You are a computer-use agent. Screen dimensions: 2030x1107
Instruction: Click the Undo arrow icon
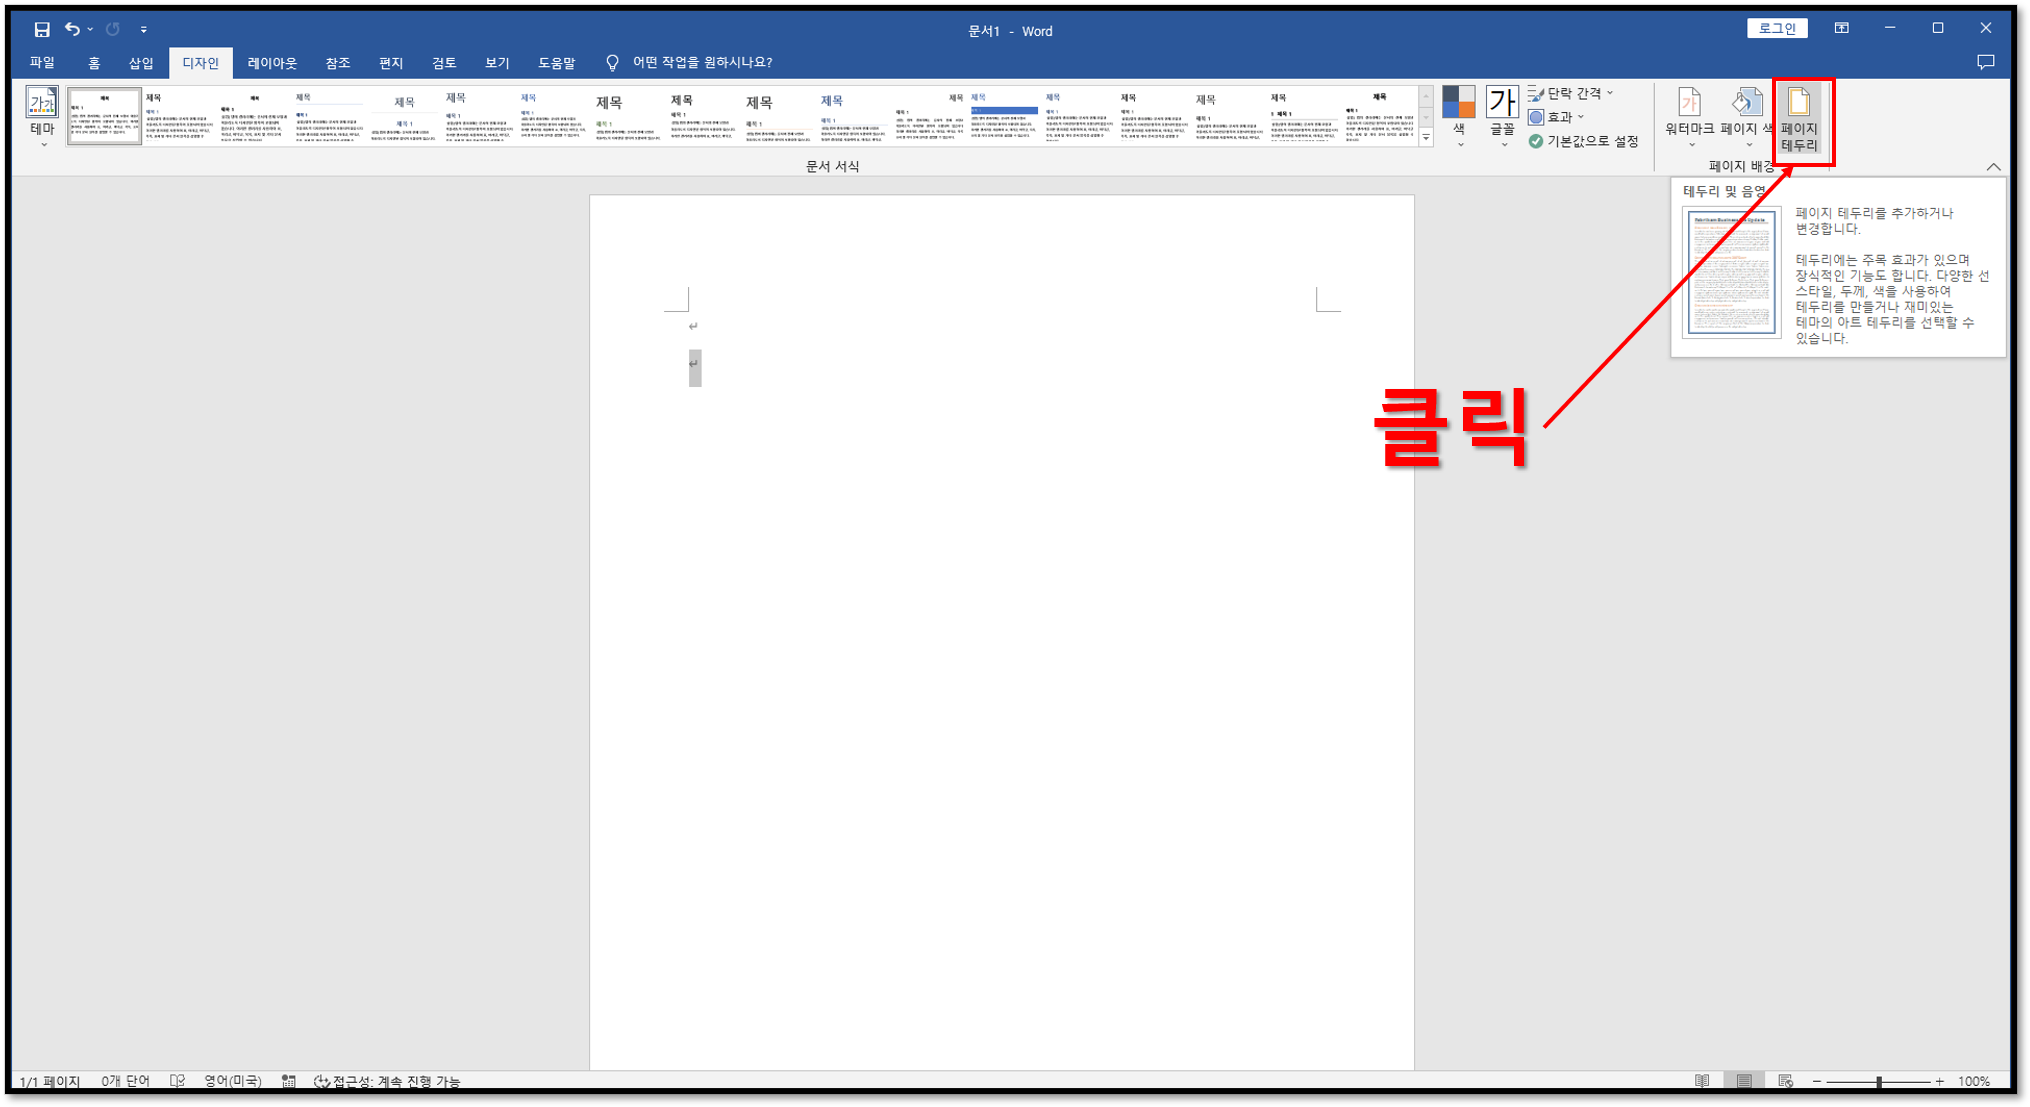(71, 30)
